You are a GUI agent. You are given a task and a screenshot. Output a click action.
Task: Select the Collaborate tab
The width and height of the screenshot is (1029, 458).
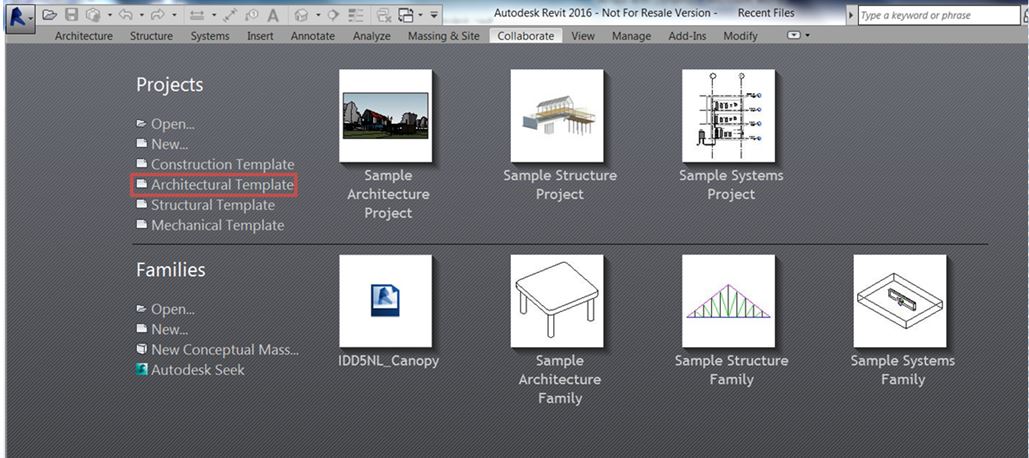pos(526,36)
